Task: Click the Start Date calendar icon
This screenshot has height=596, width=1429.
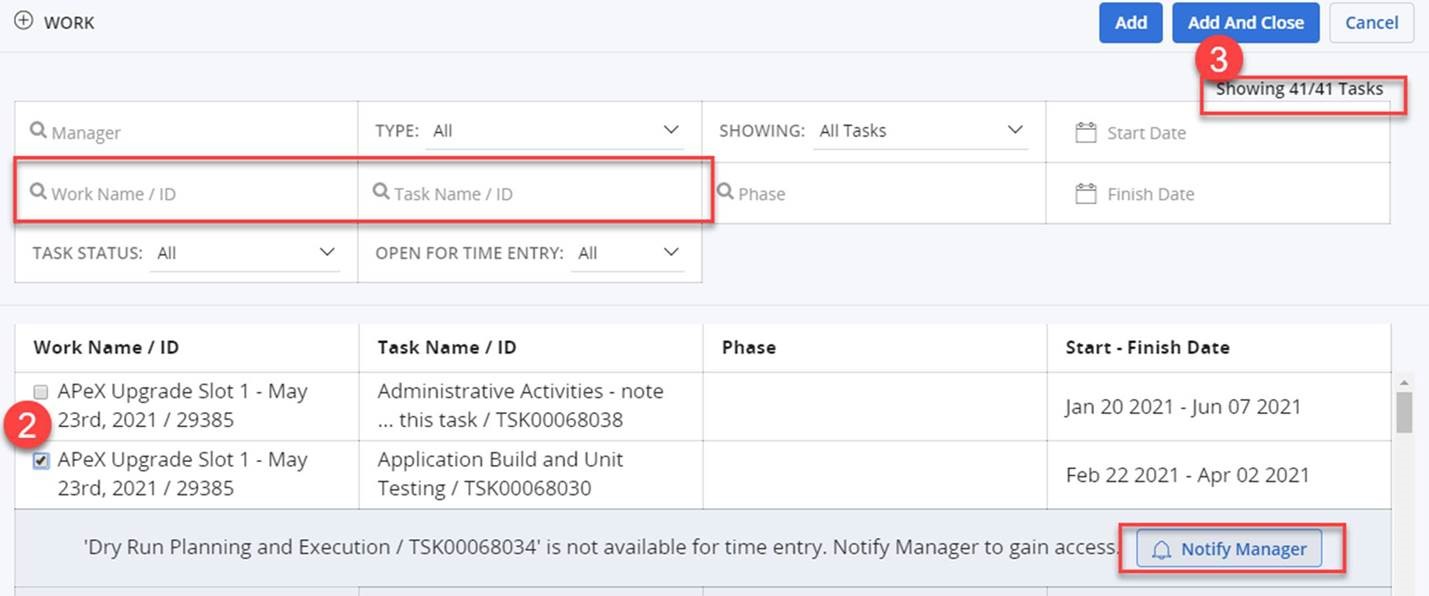Action: point(1085,133)
